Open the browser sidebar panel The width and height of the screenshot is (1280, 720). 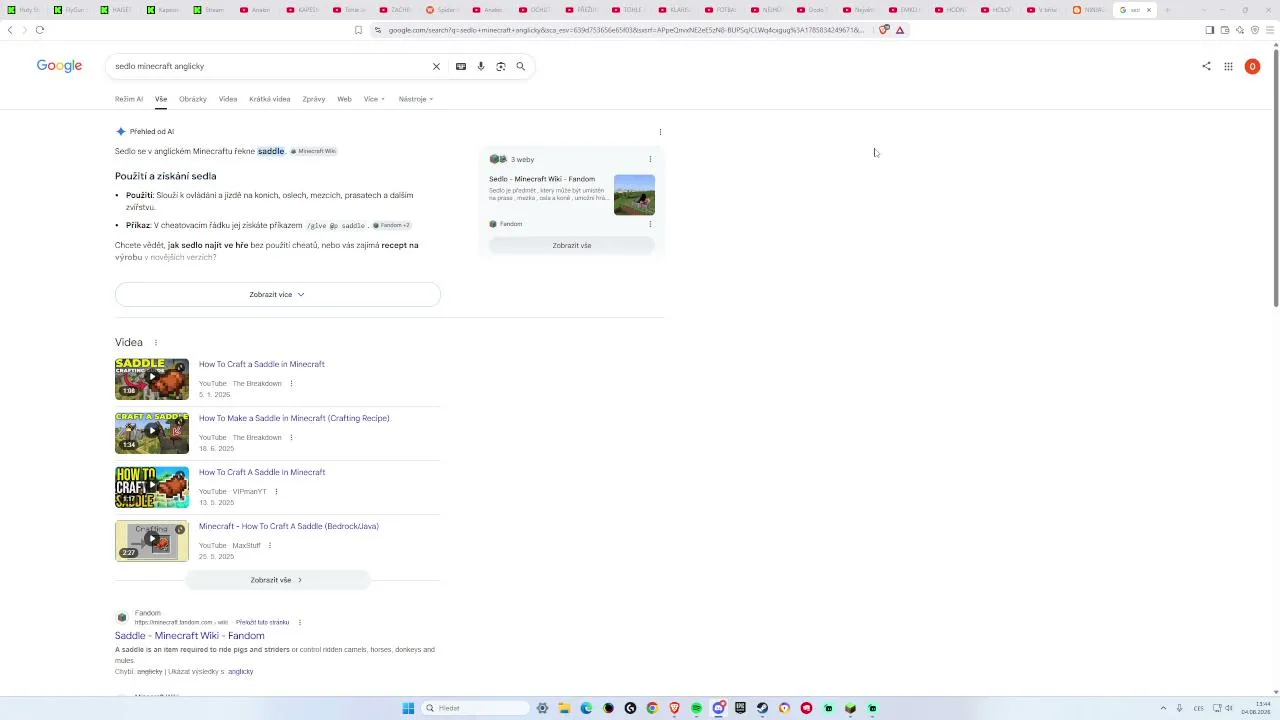point(1209,30)
